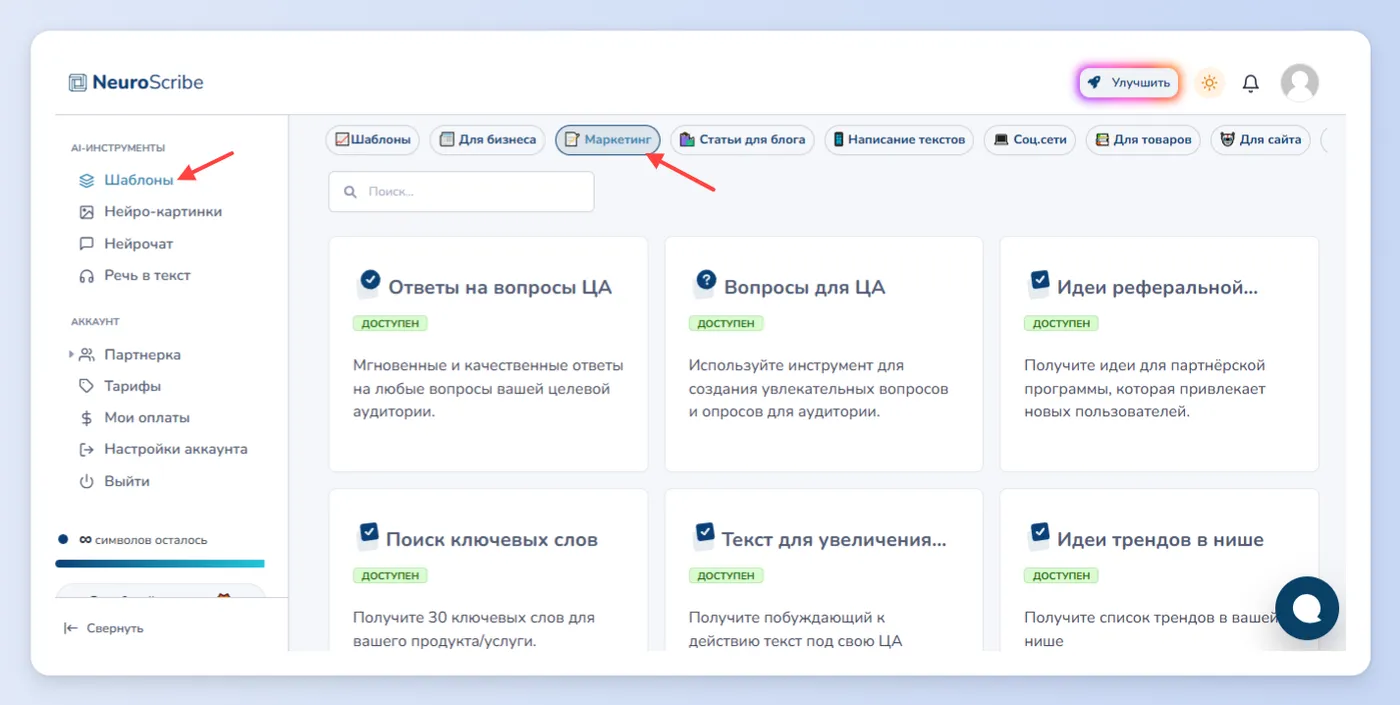Click the Улучшить upgrade button
This screenshot has height=705, width=1400.
[1129, 83]
